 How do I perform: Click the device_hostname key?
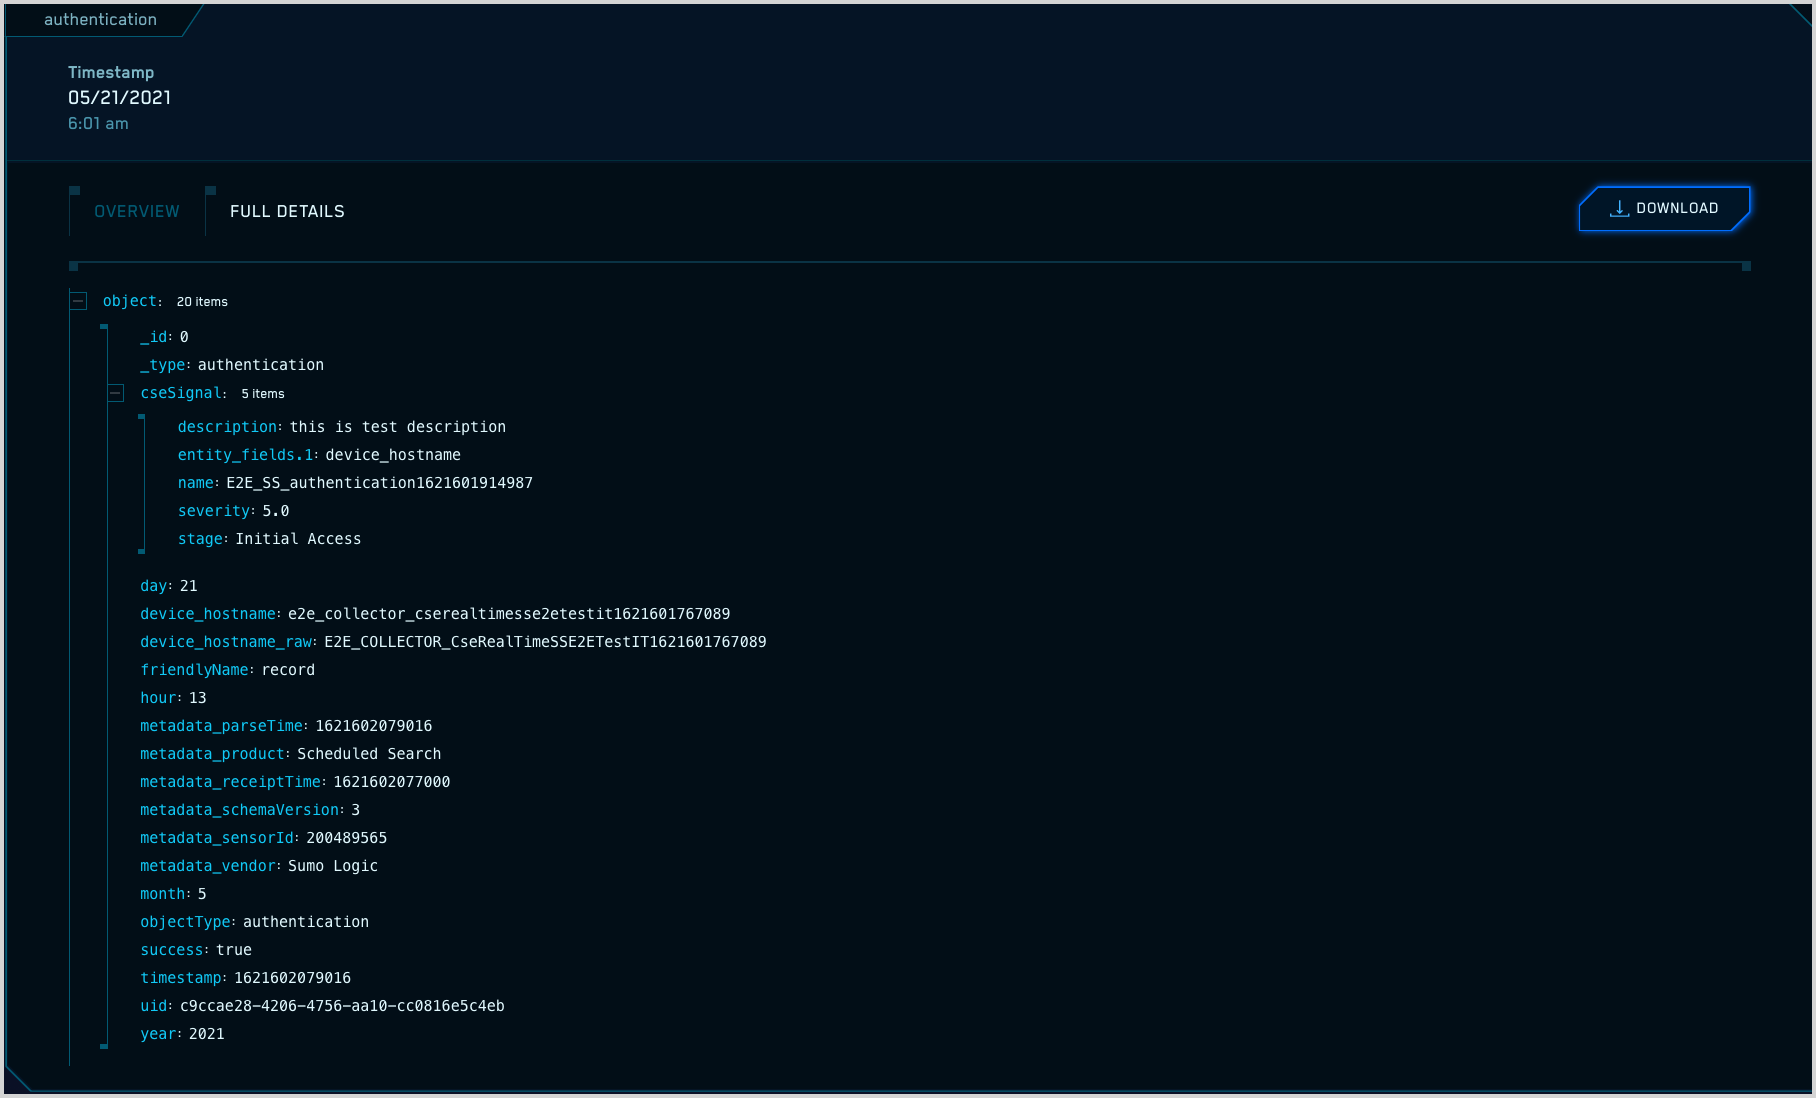(x=207, y=614)
